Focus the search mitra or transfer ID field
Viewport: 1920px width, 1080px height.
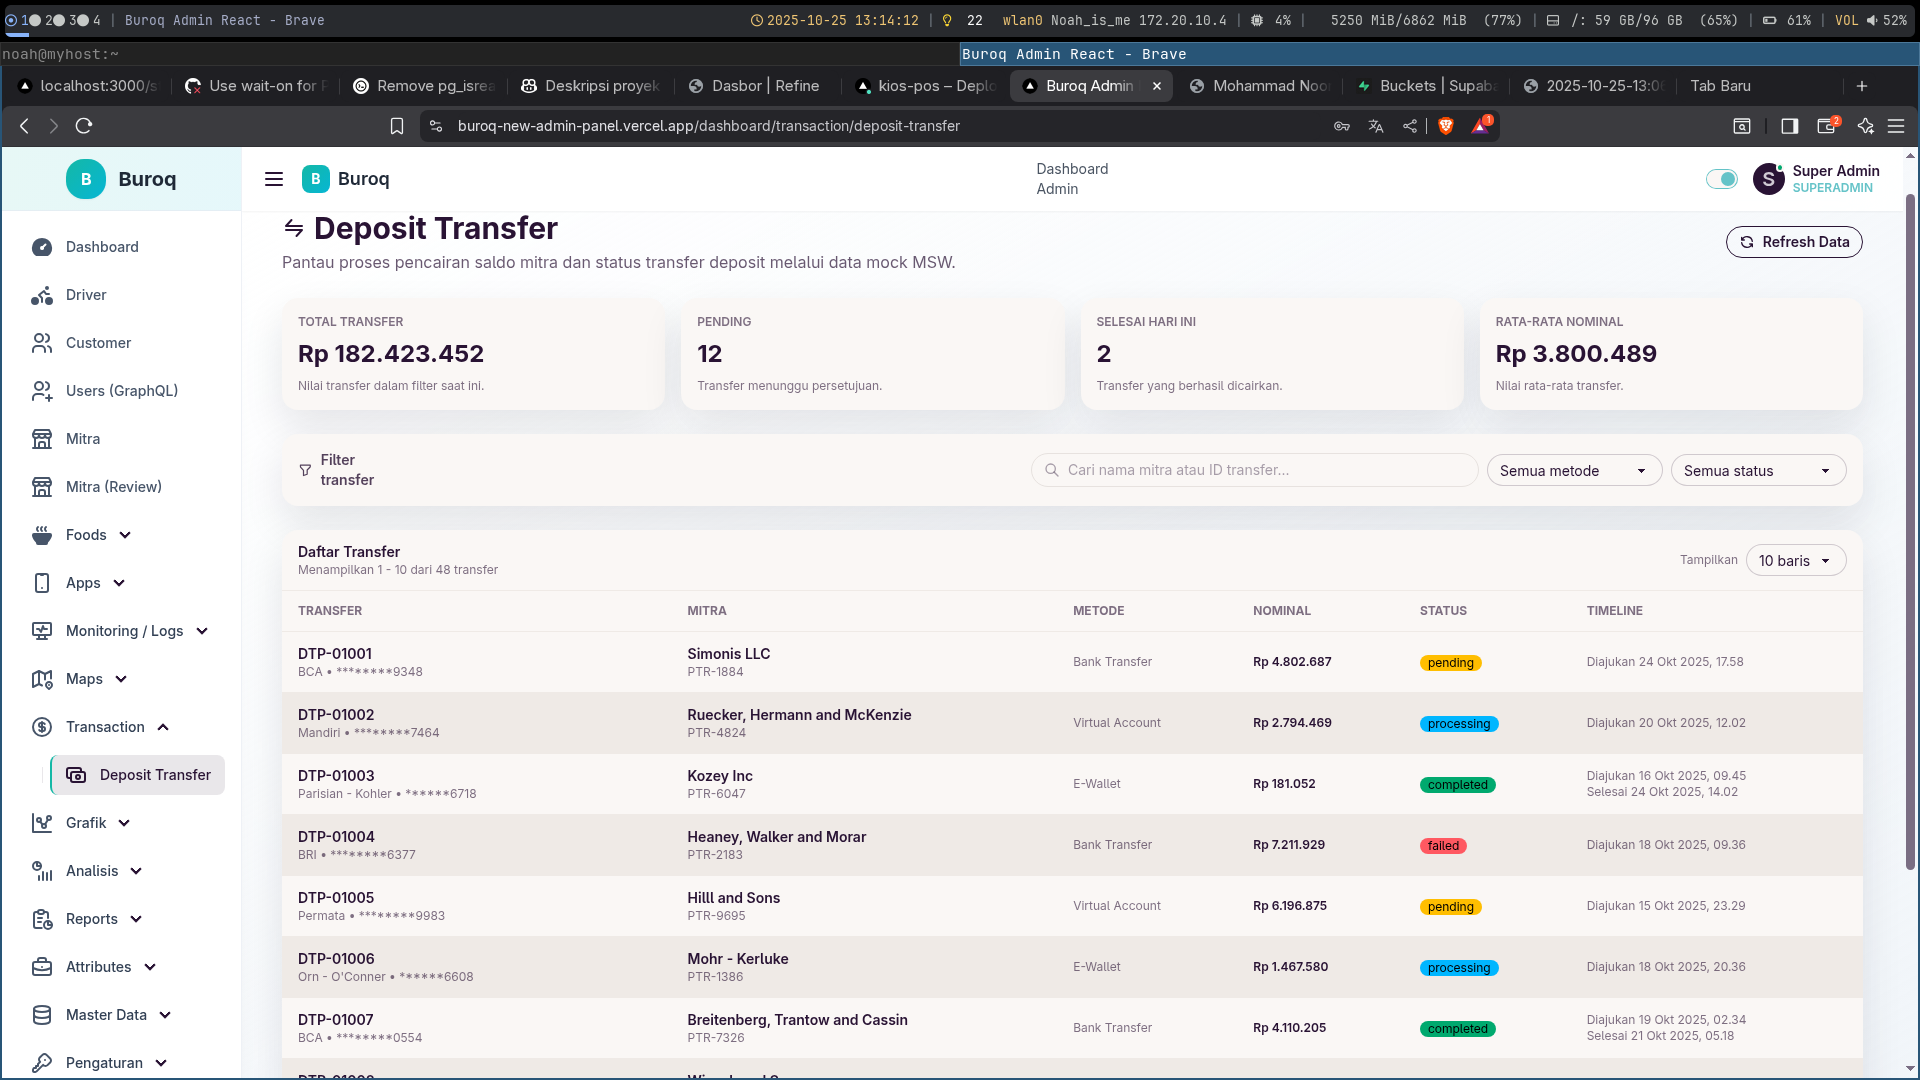tap(1255, 470)
